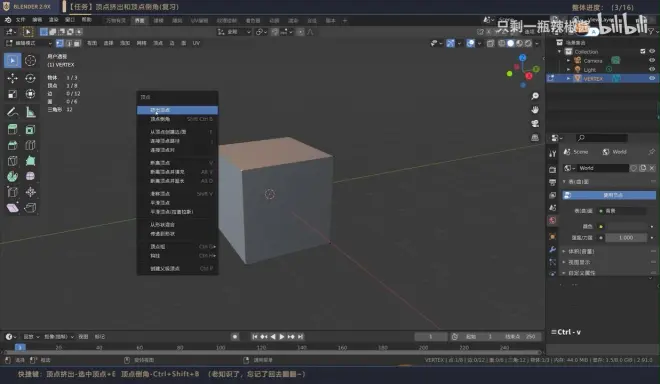Screen dimensions: 660x384
Task: Open the 编辑模式 mode dropdown
Action: click(x=28, y=43)
